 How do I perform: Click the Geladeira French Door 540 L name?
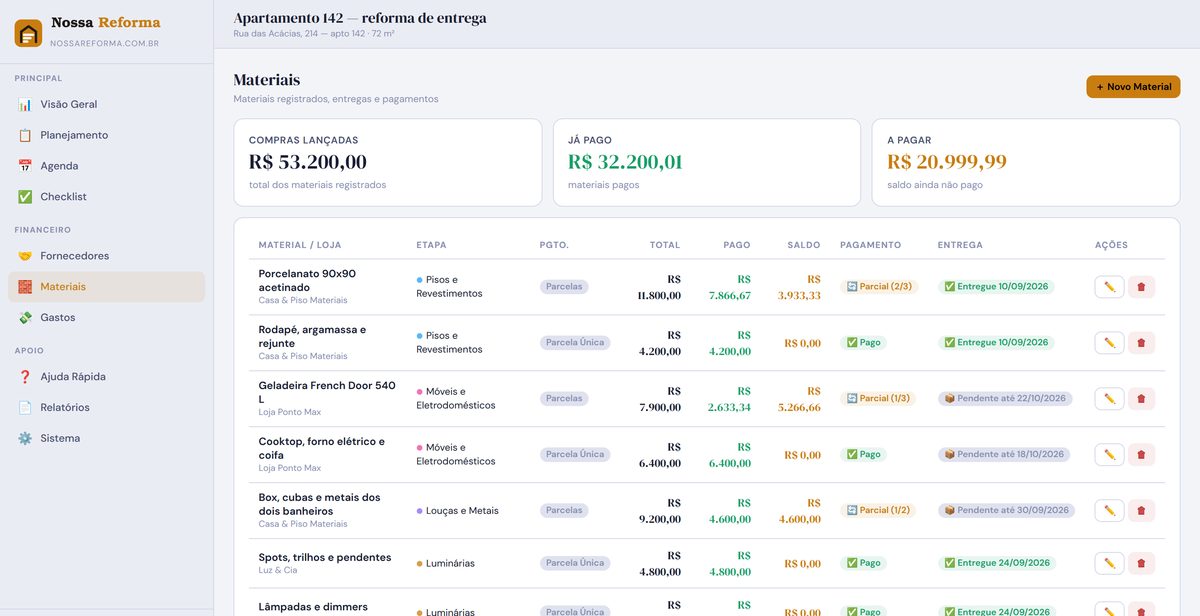pyautogui.click(x=327, y=392)
